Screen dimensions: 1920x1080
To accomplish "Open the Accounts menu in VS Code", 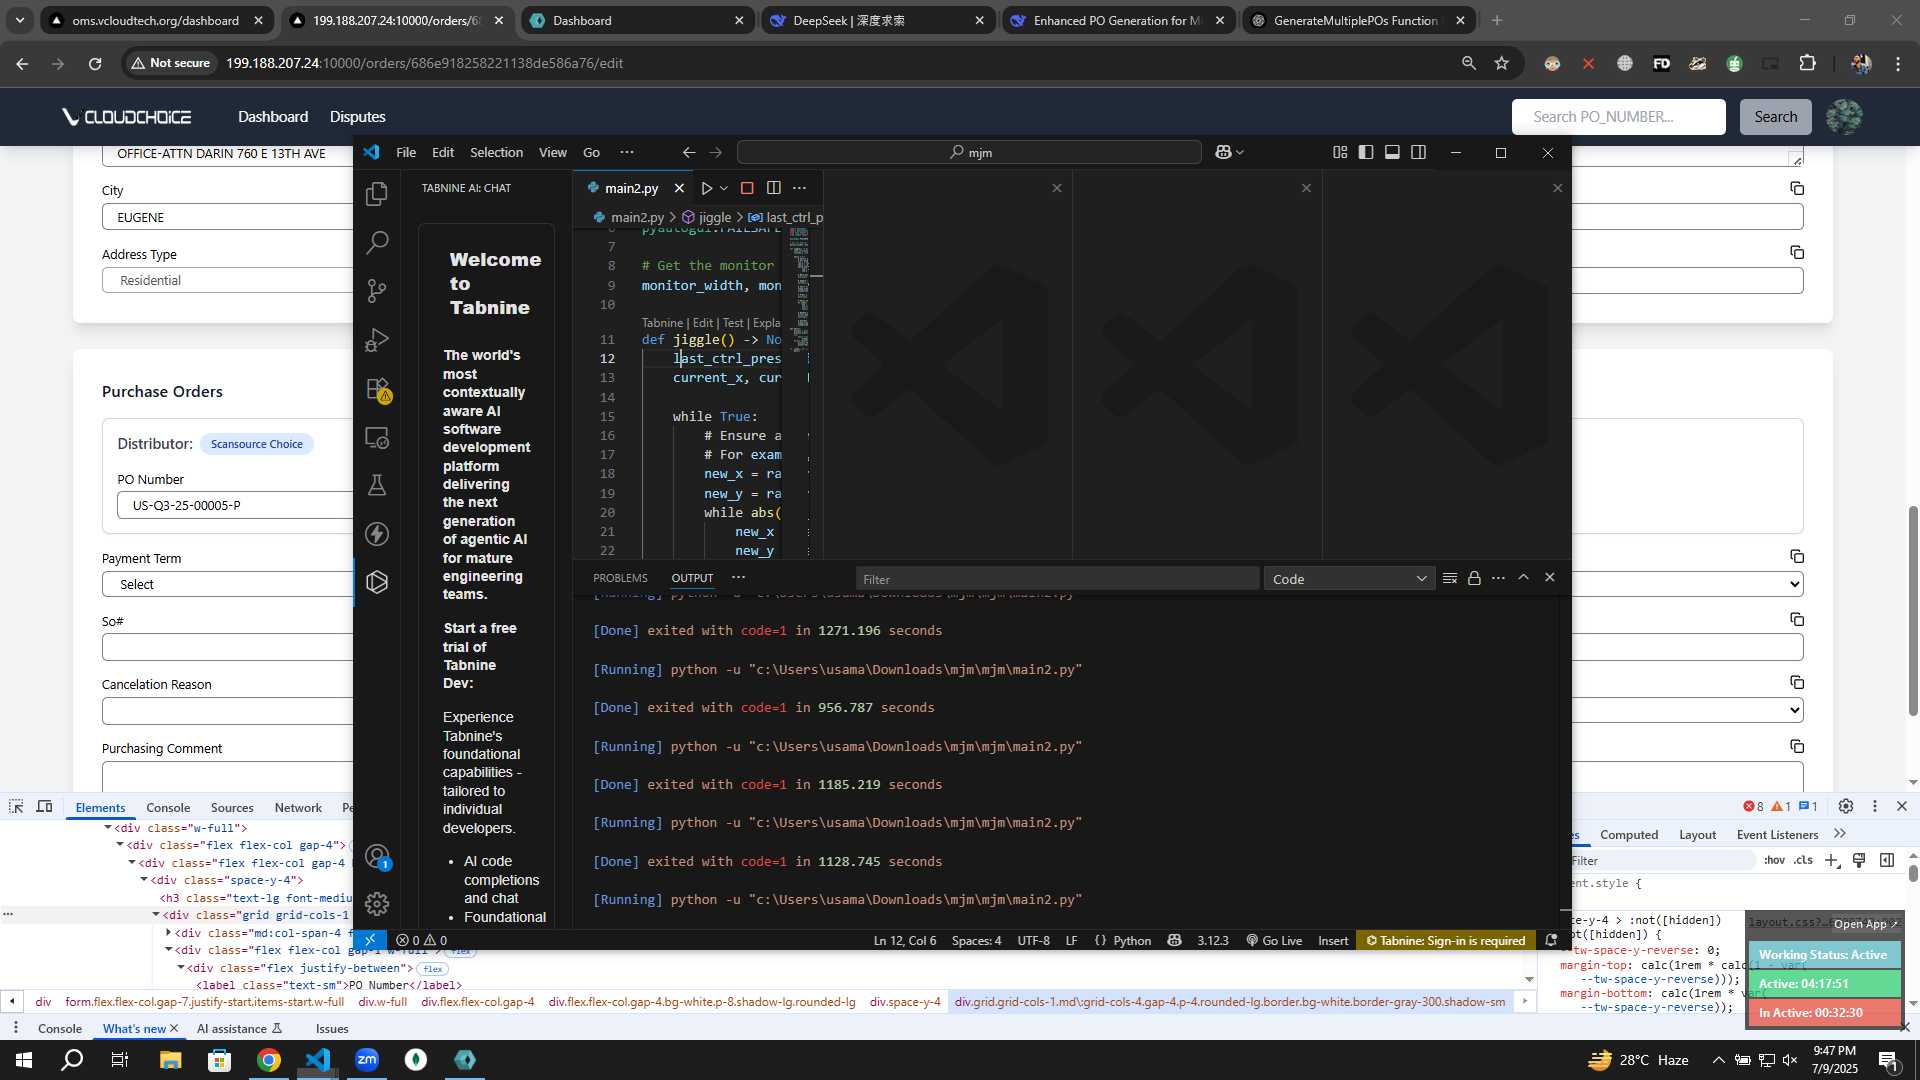I will click(x=377, y=856).
